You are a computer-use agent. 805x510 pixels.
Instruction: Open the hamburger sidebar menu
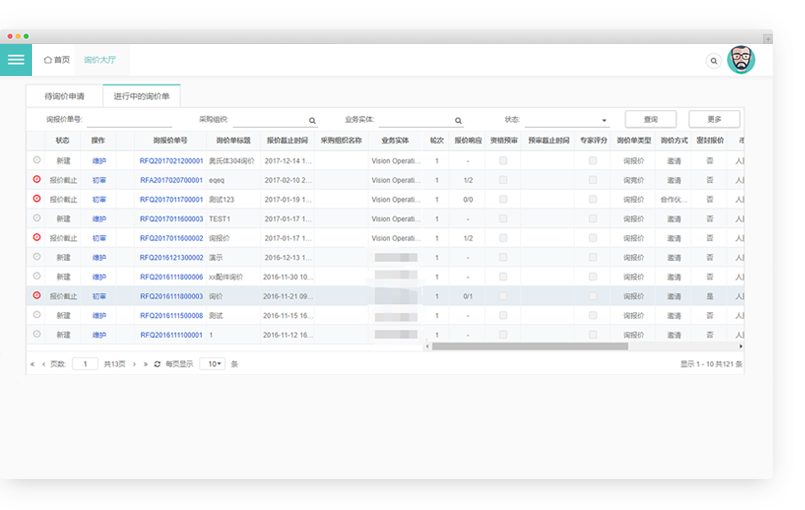click(x=16, y=59)
